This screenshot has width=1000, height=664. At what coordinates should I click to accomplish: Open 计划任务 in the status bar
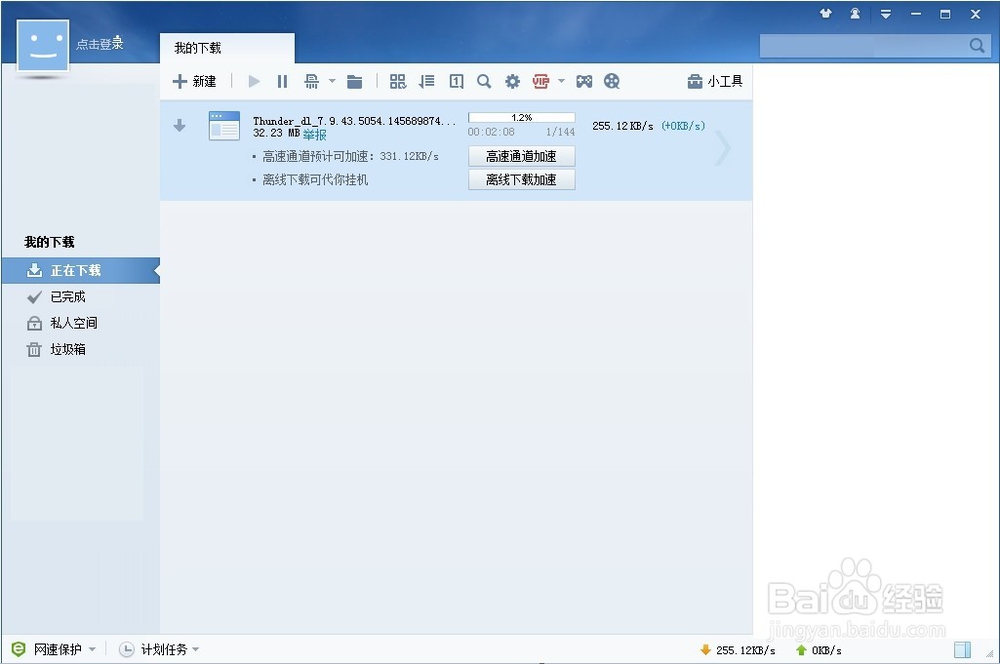(x=165, y=649)
